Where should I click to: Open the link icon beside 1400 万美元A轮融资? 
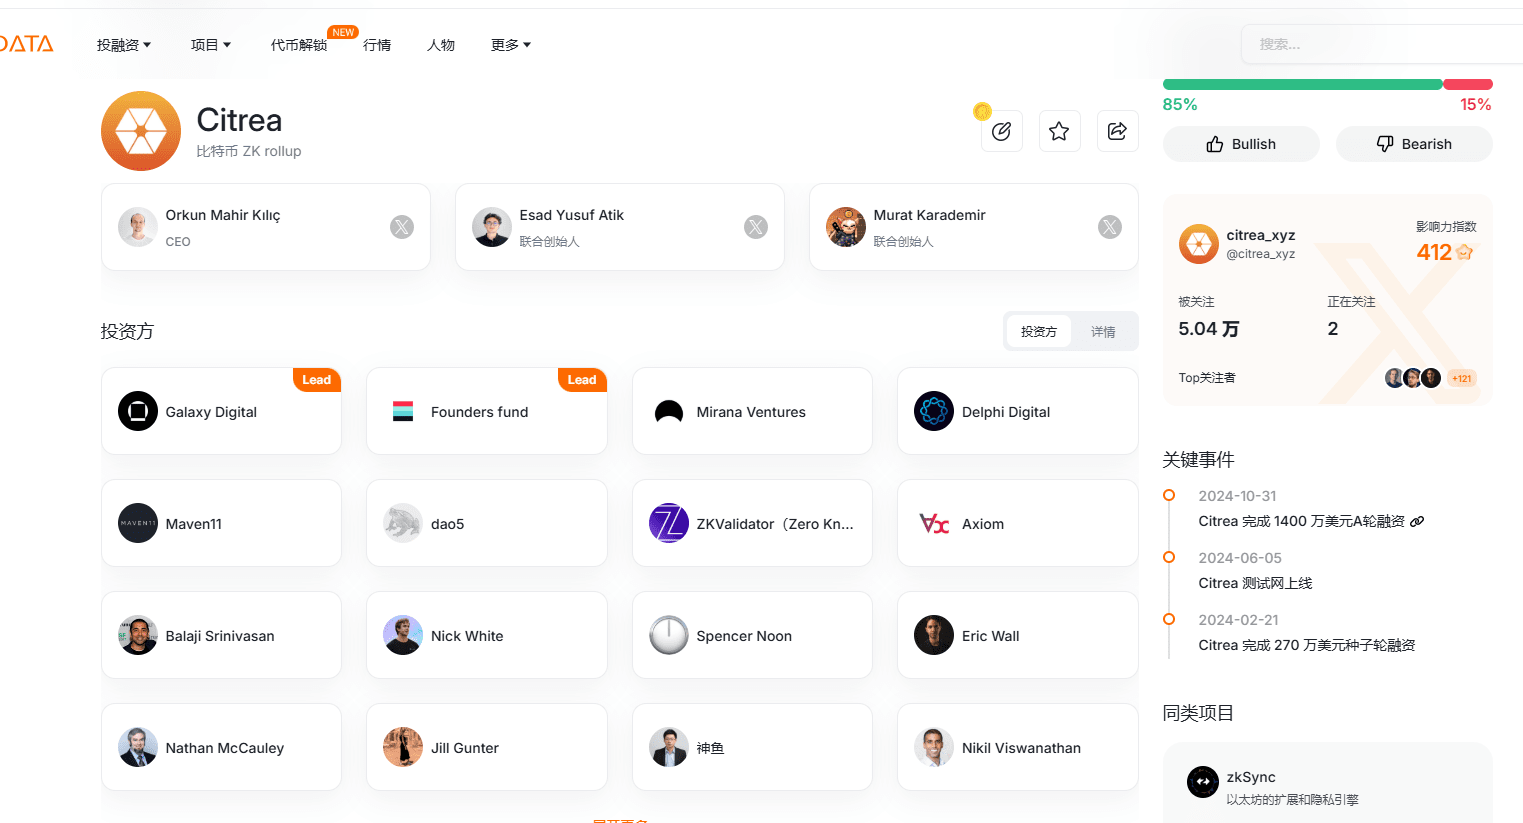(1417, 521)
